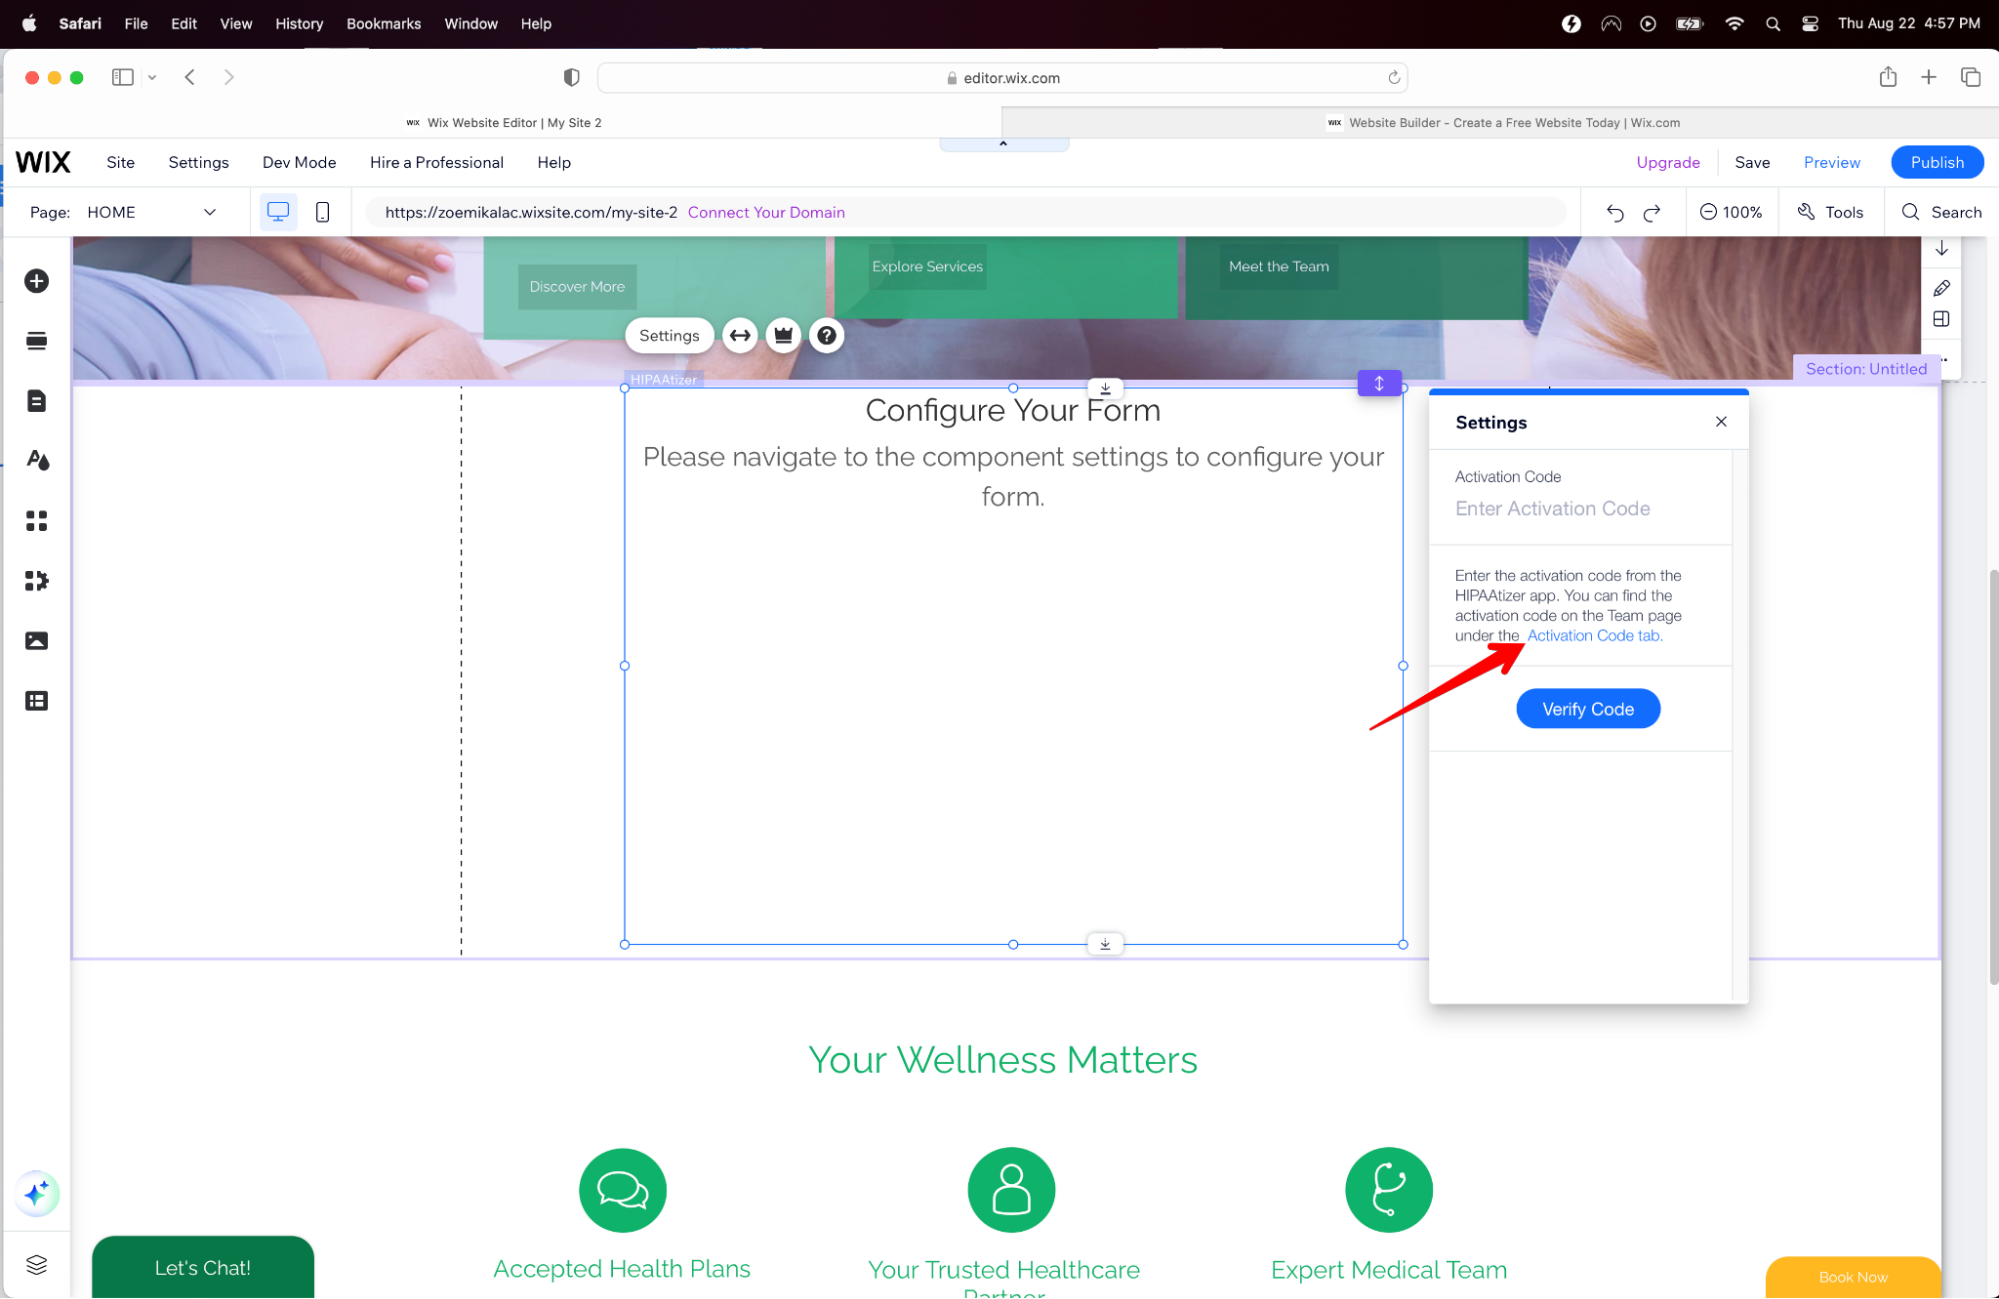Open the Activation Code tab link

click(1594, 636)
